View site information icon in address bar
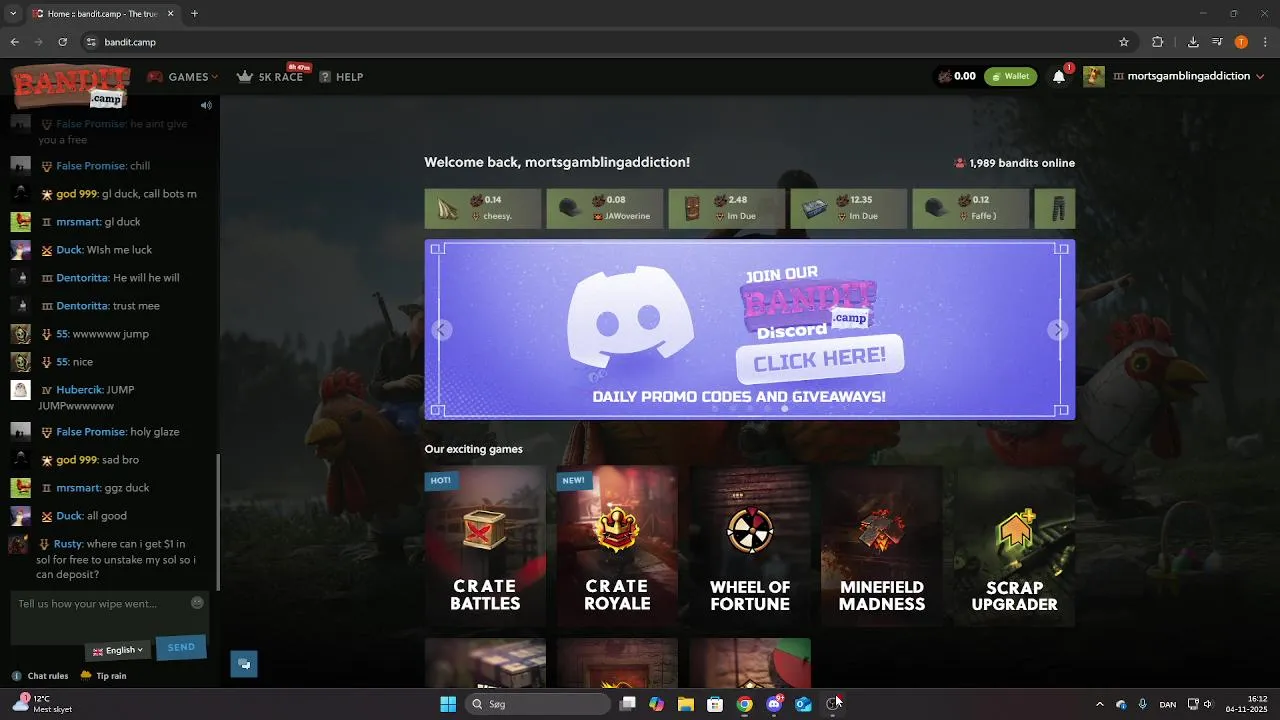1280x720 pixels. pyautogui.click(x=91, y=42)
